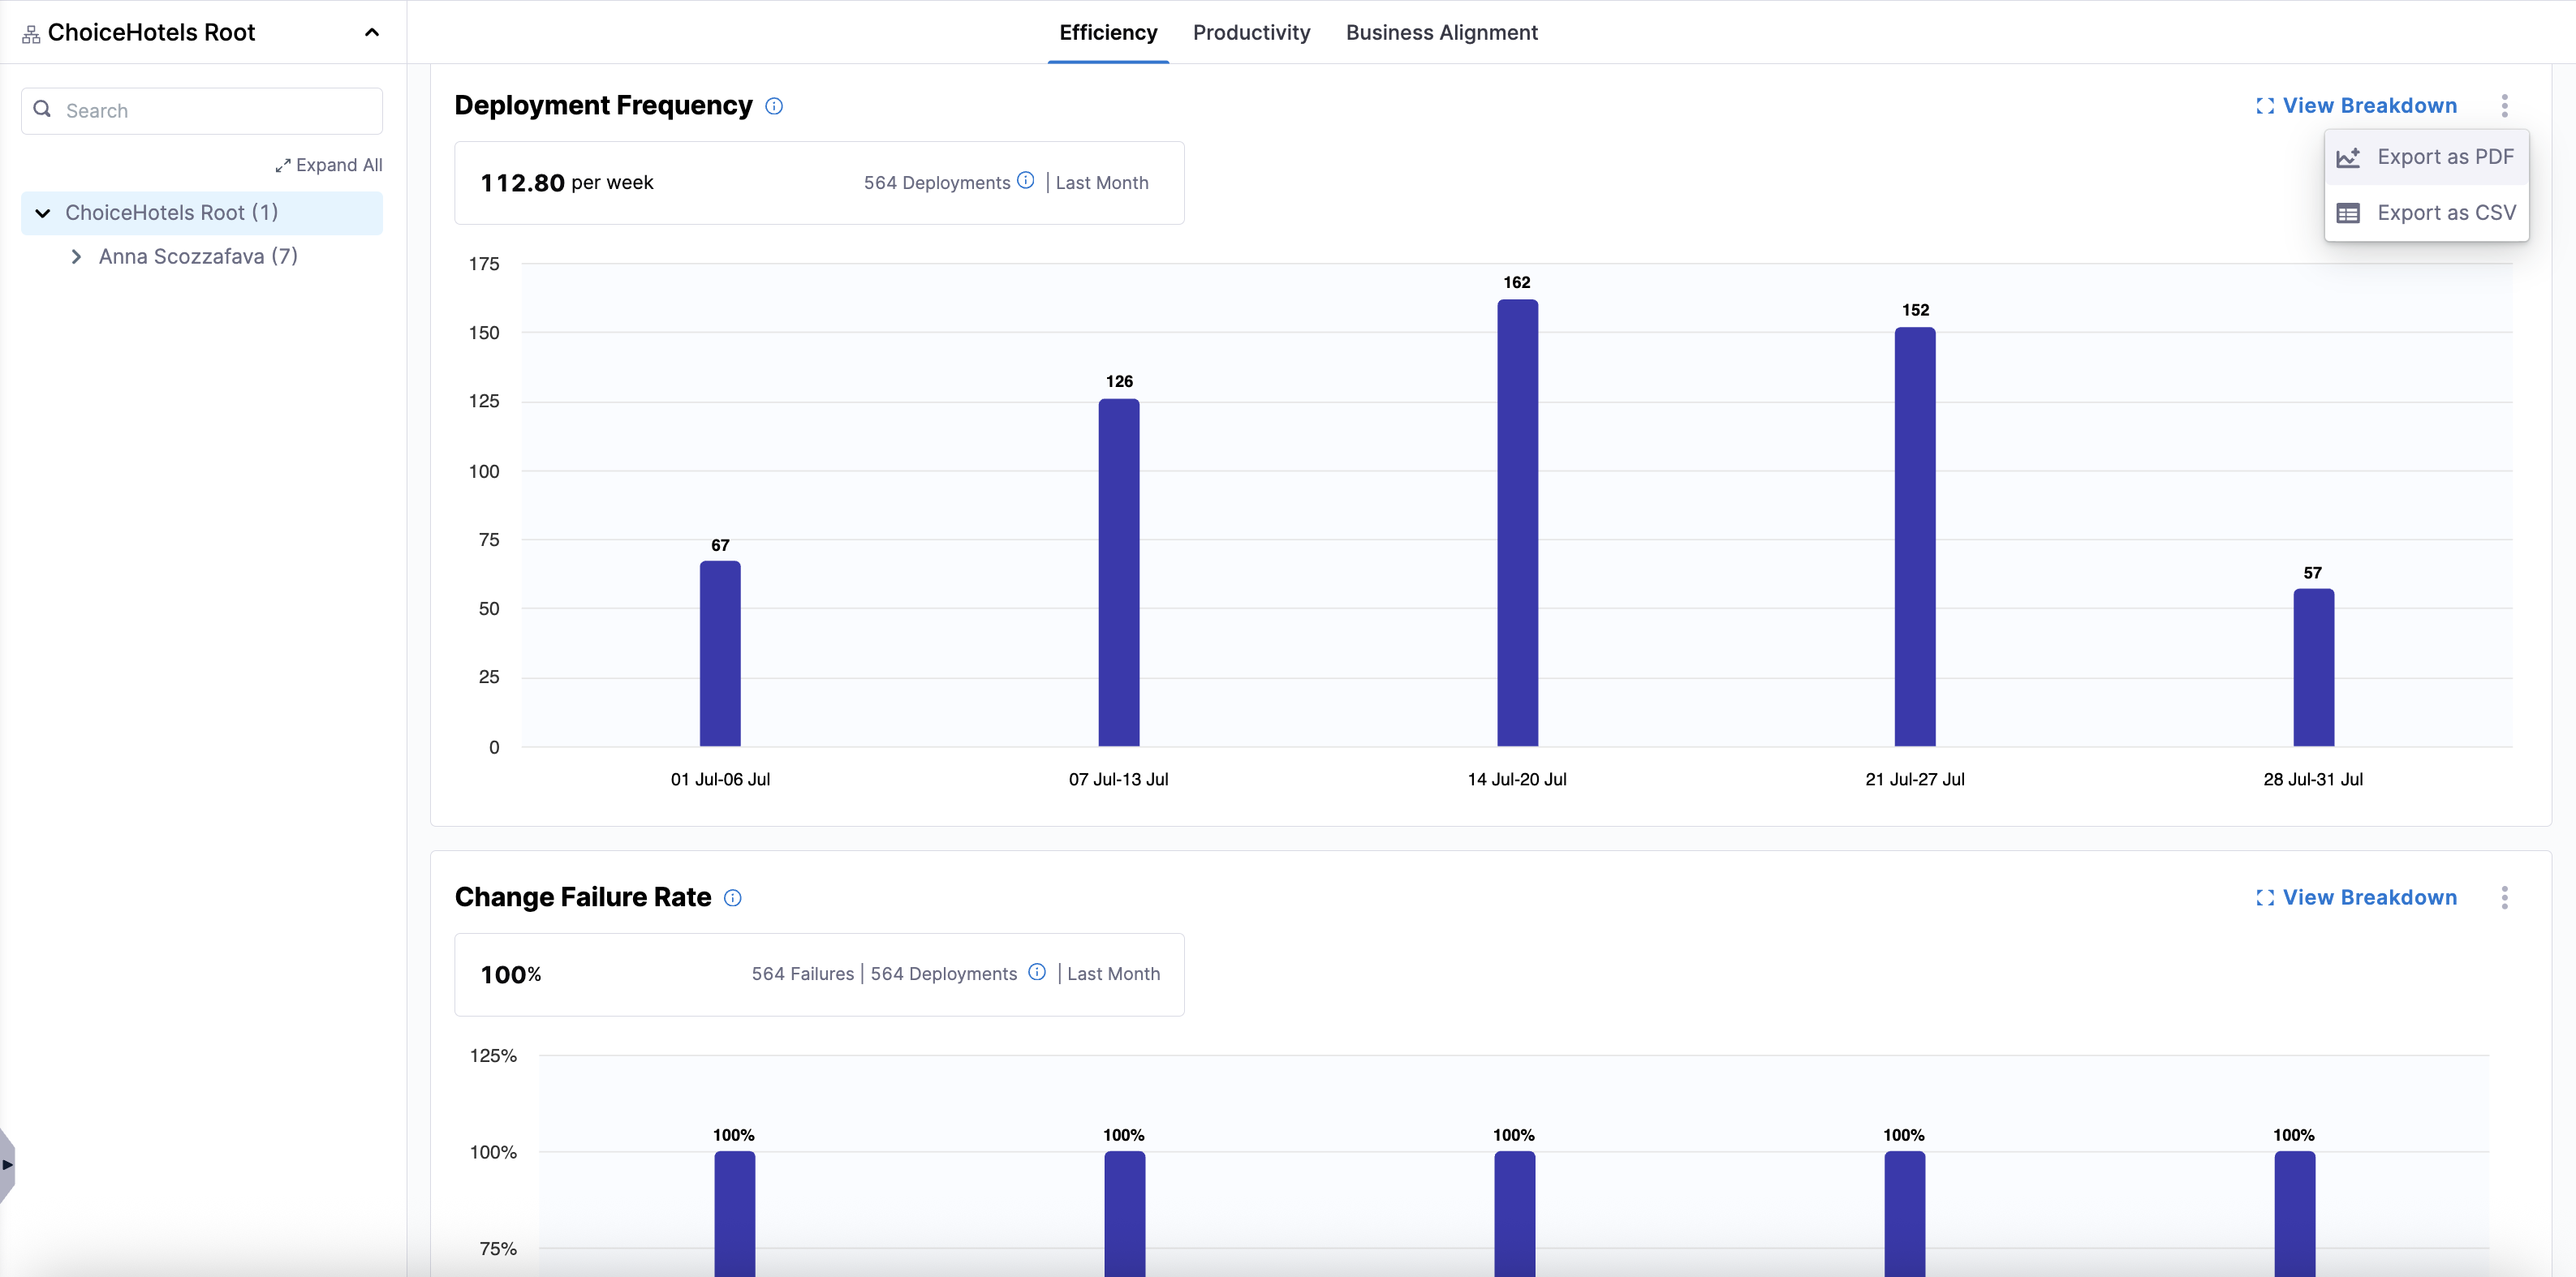
Task: Choose Export as CSV option
Action: 2426,213
